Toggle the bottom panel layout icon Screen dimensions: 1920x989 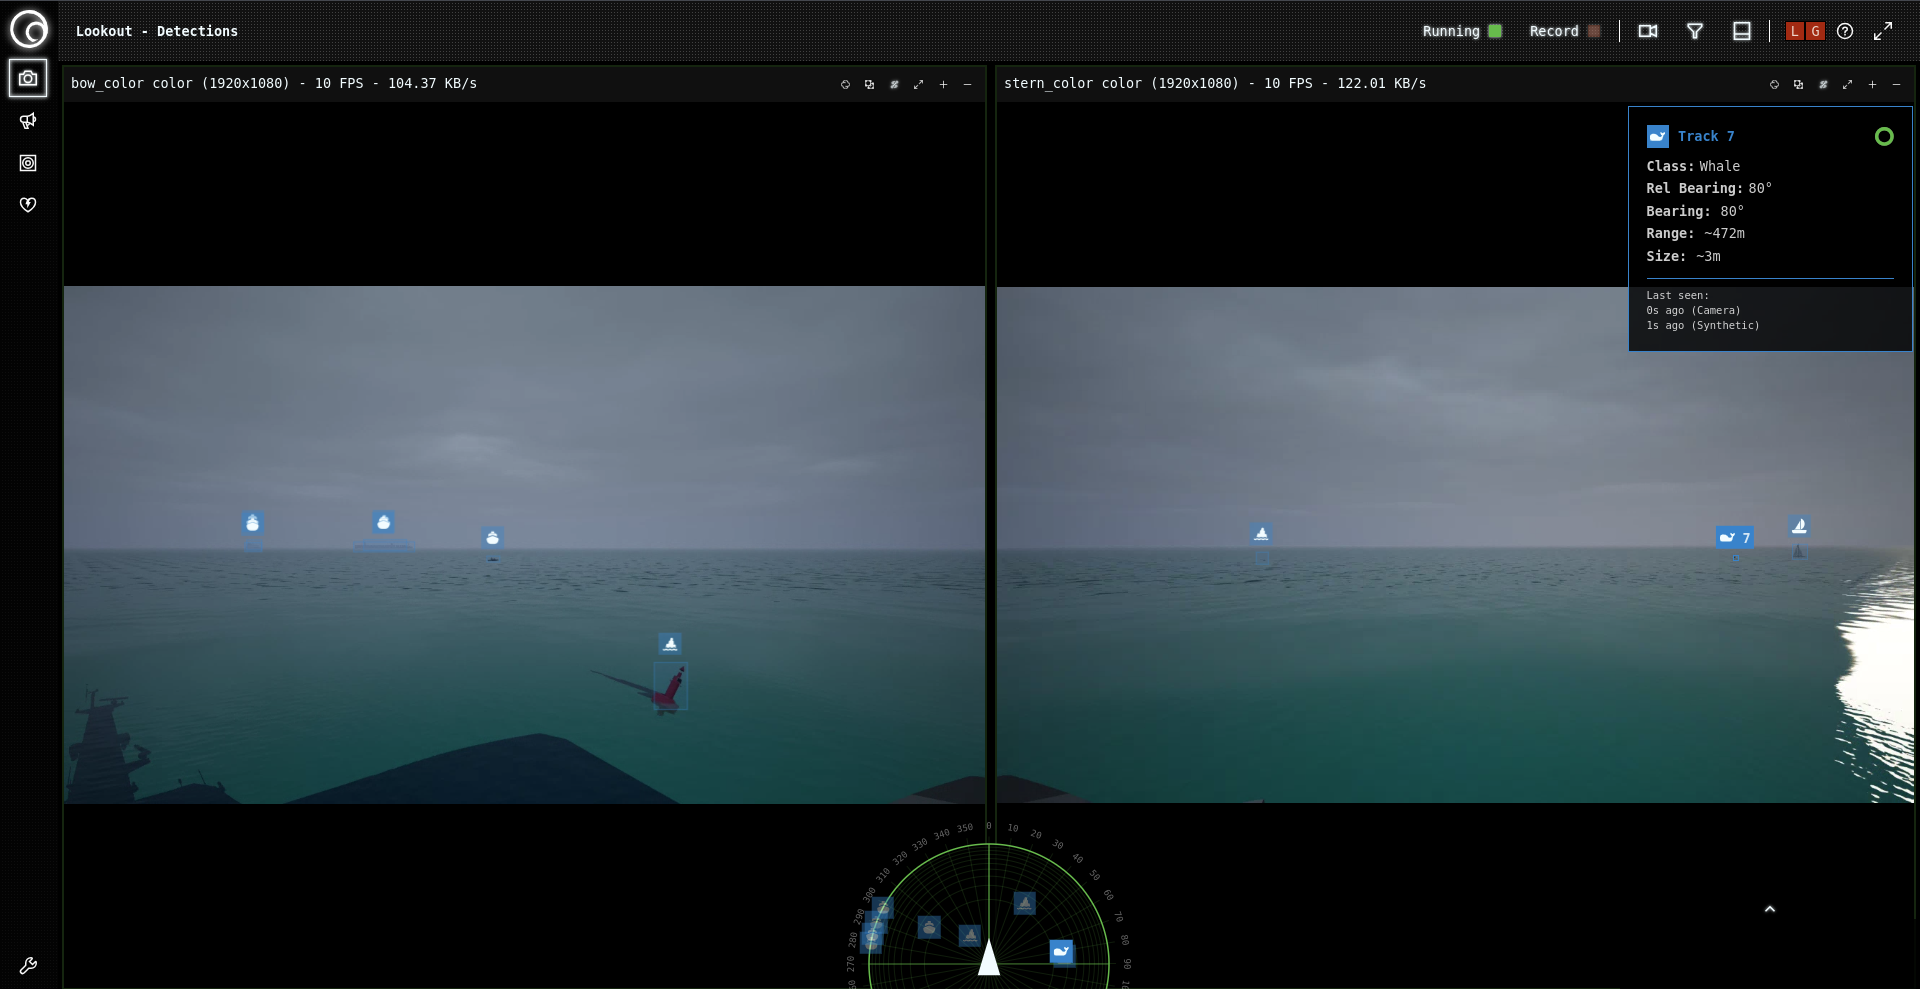coord(1741,31)
